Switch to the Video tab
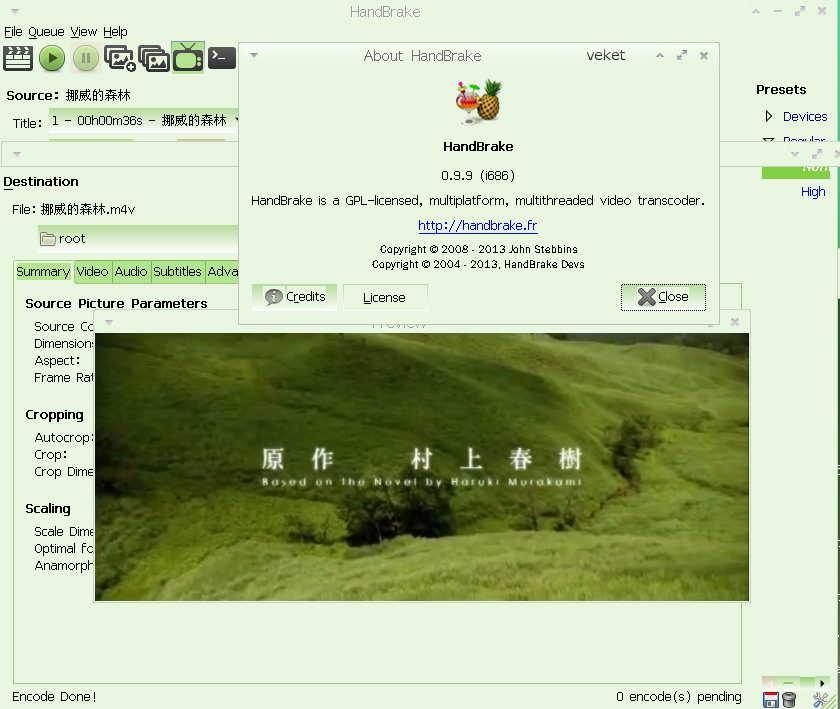Image resolution: width=840 pixels, height=709 pixels. (92, 272)
